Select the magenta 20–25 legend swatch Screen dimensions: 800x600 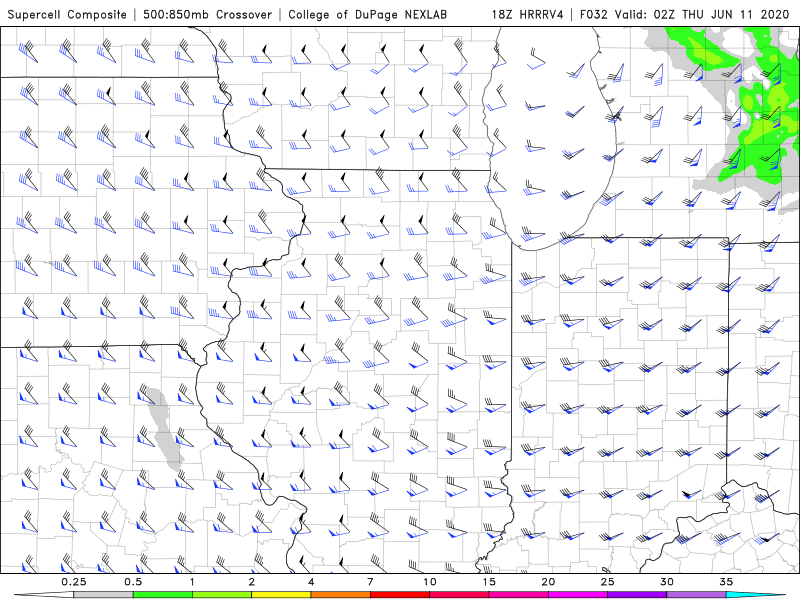(x=578, y=595)
